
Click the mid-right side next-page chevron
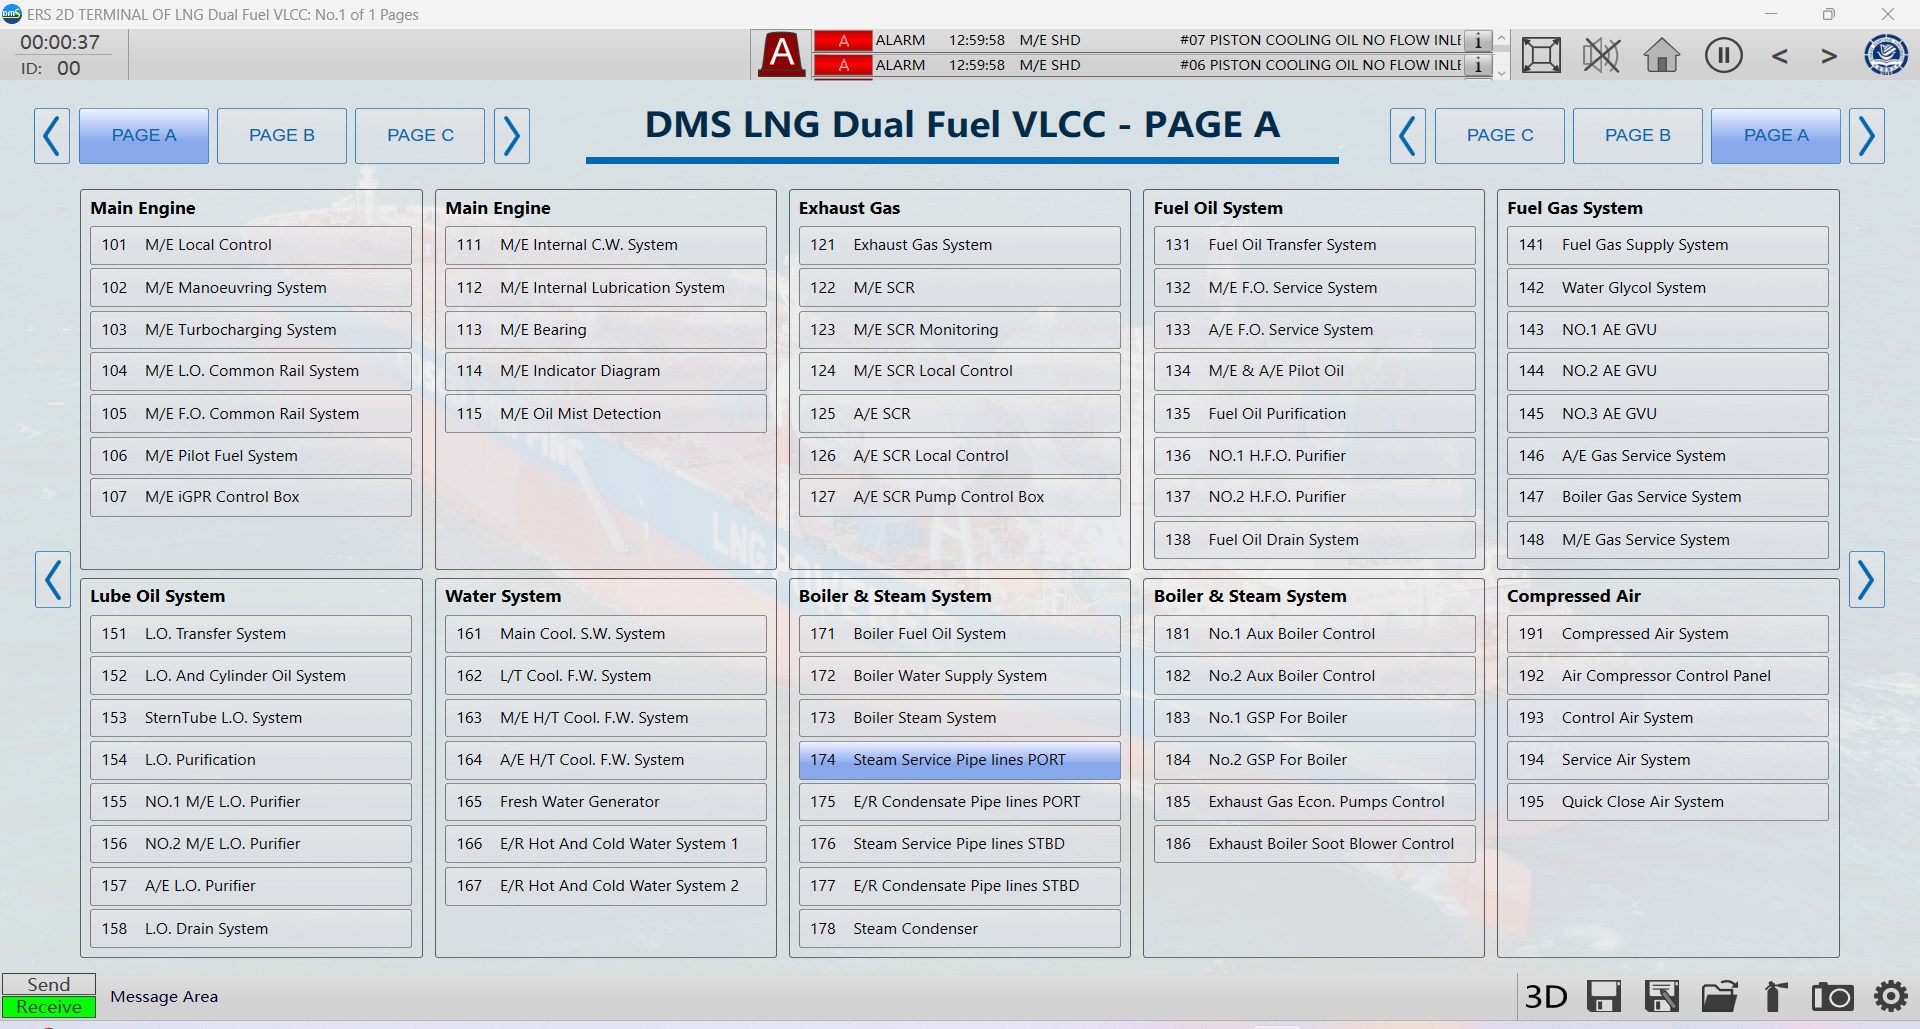click(x=1867, y=579)
